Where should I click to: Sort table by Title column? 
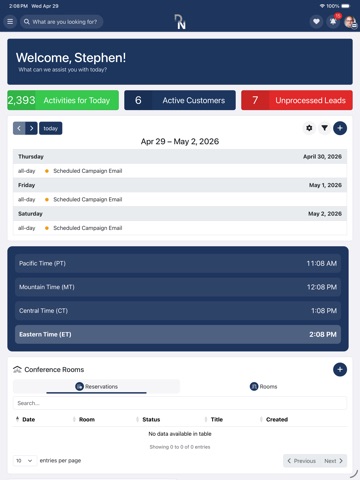(x=217, y=420)
